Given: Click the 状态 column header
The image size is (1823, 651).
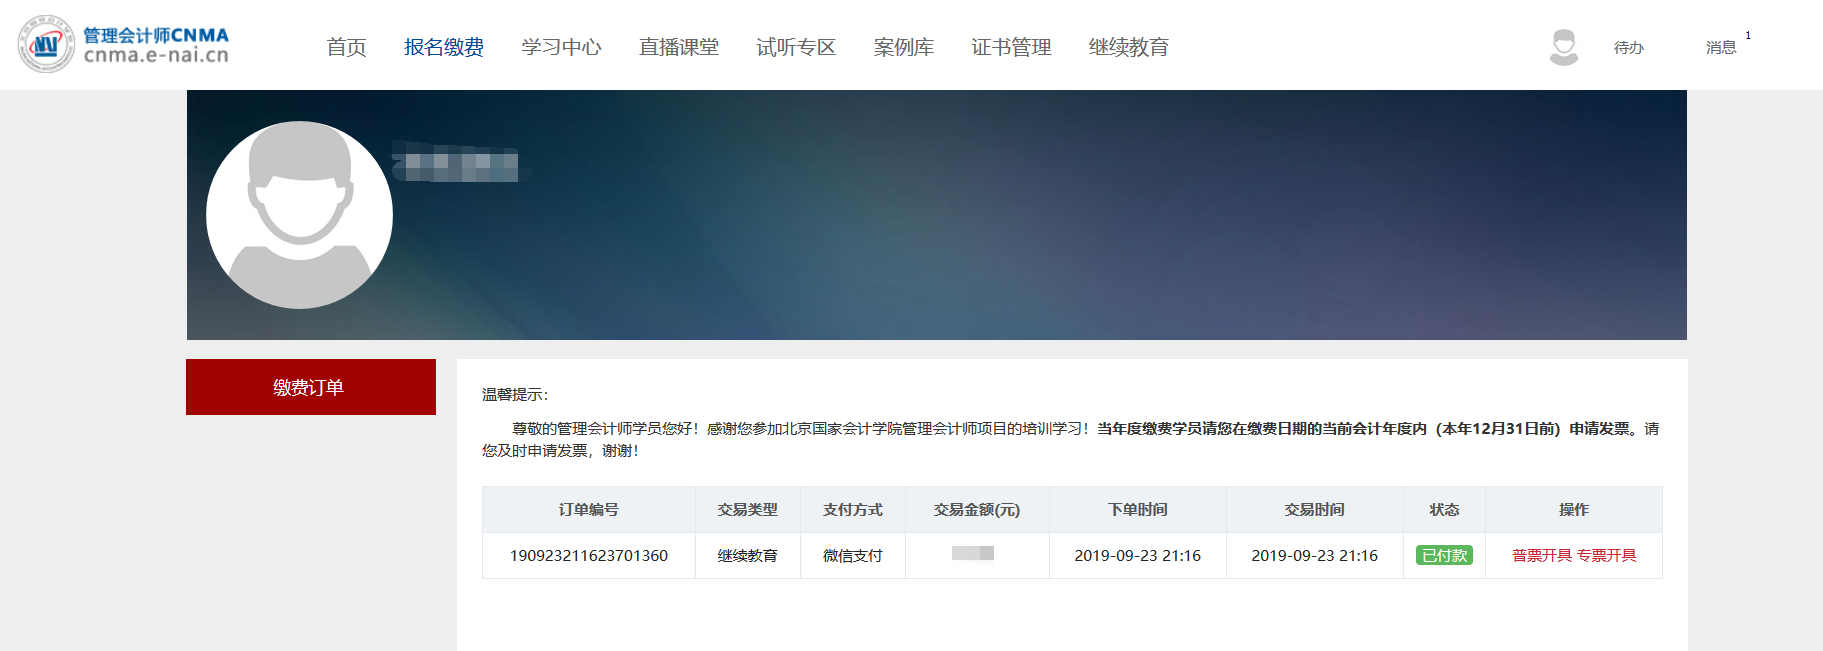Looking at the screenshot, I should [1444, 510].
